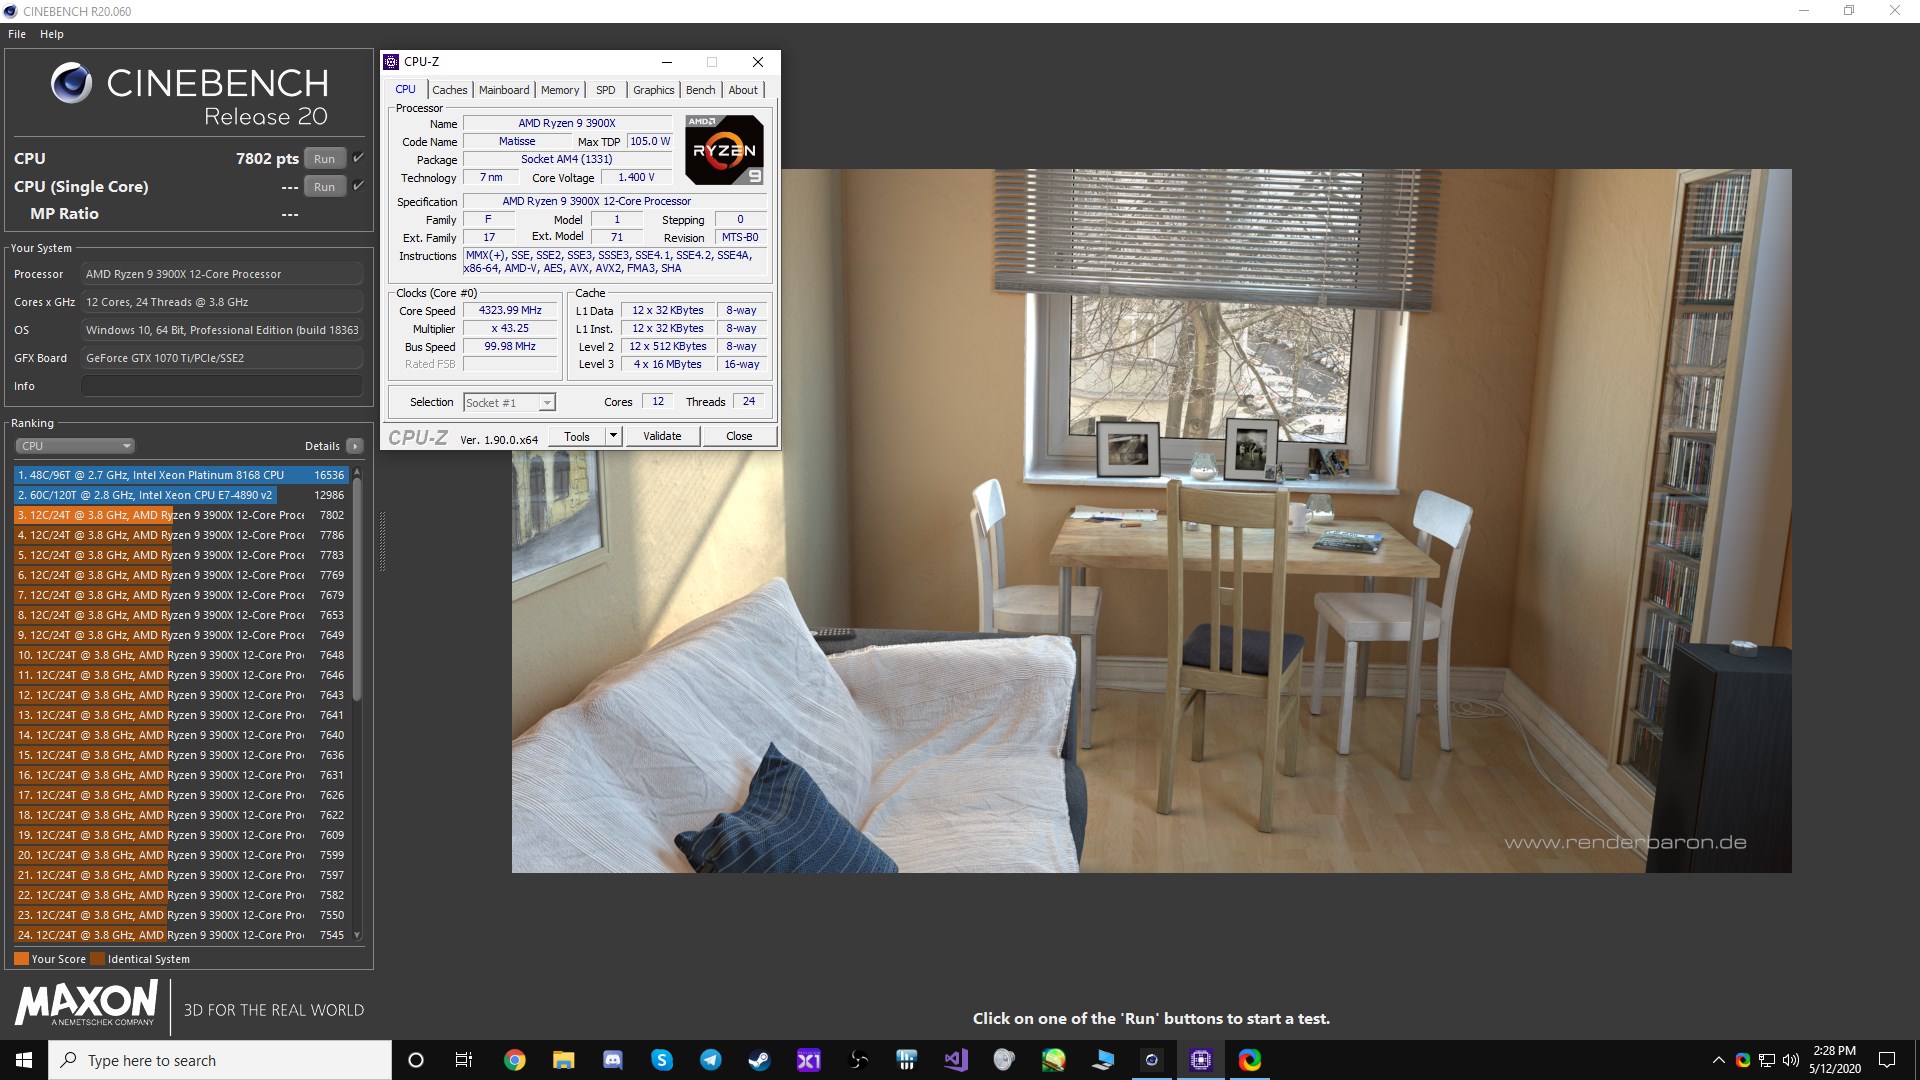This screenshot has height=1080, width=1920.
Task: Click the Cinebench logo sphere icon
Action: 72,83
